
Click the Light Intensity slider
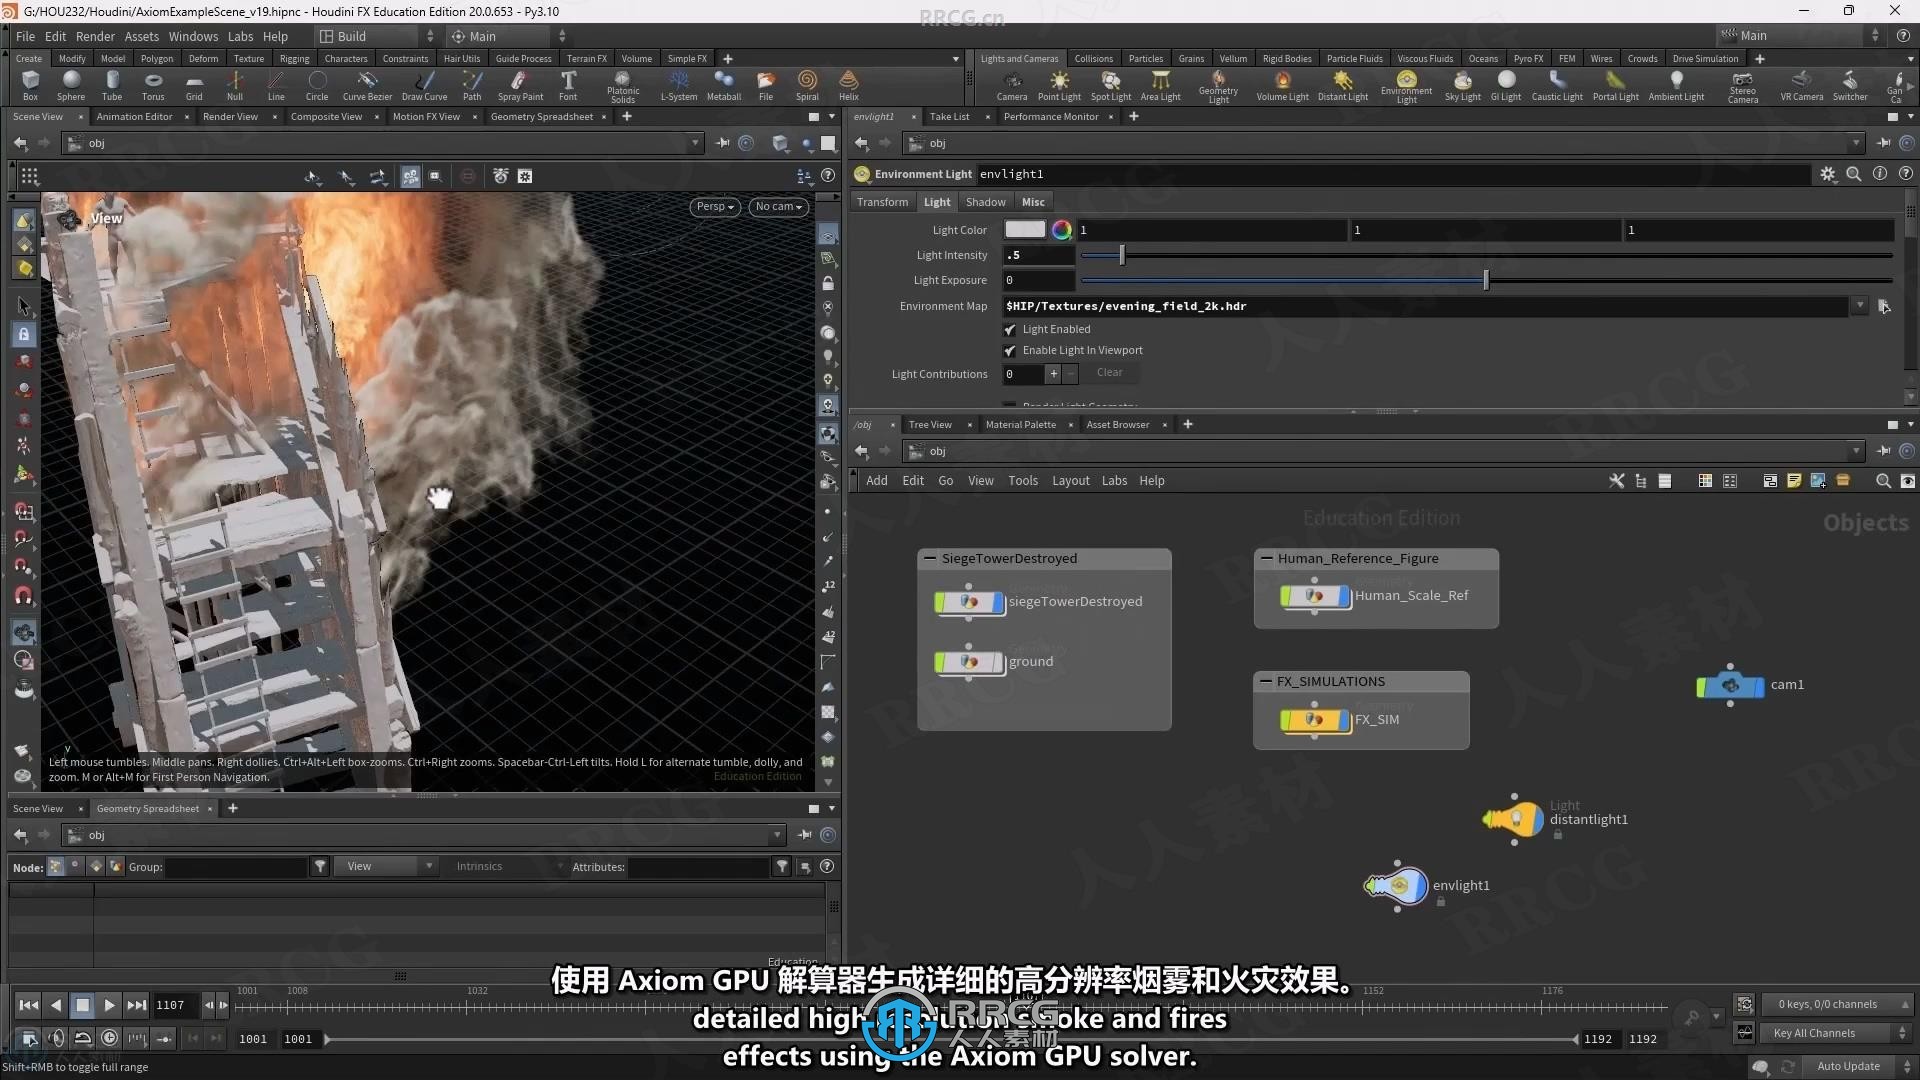(x=1486, y=255)
